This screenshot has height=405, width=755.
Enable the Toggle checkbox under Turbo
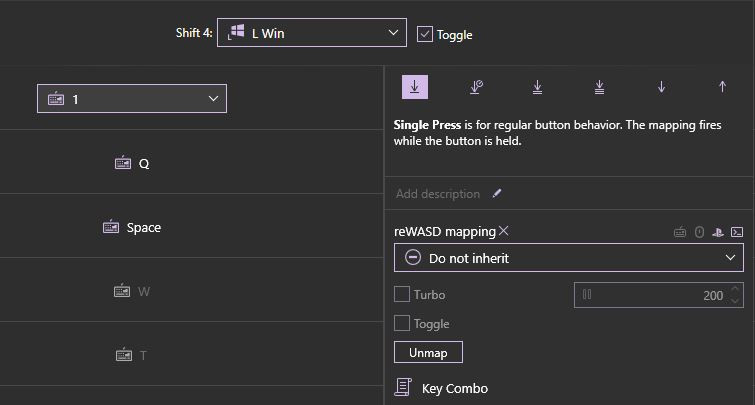coord(402,324)
